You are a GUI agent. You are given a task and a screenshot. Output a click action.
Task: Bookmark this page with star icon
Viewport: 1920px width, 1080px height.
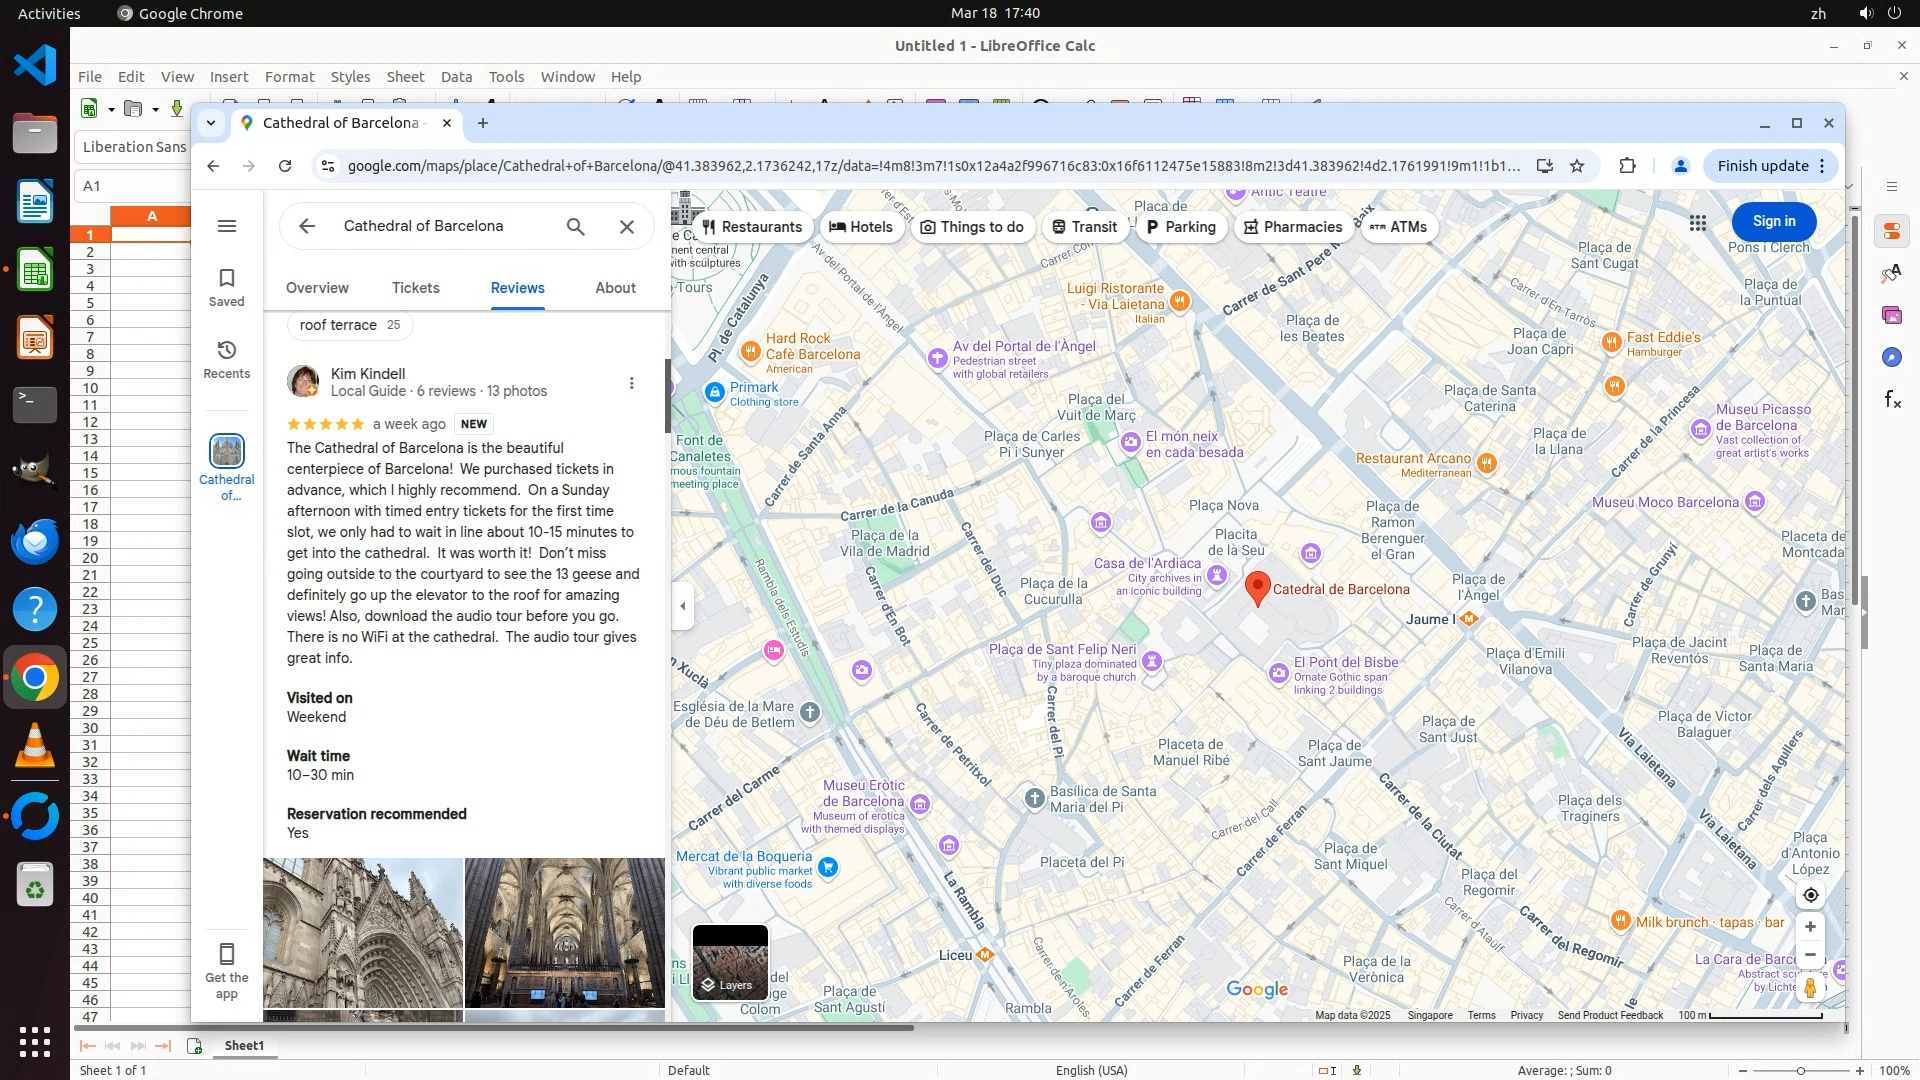[1577, 166]
